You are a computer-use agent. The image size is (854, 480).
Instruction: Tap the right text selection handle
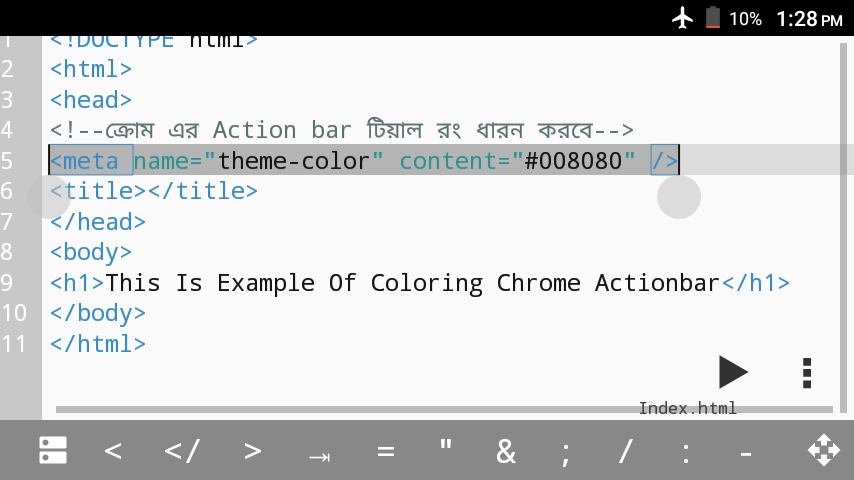pos(679,197)
